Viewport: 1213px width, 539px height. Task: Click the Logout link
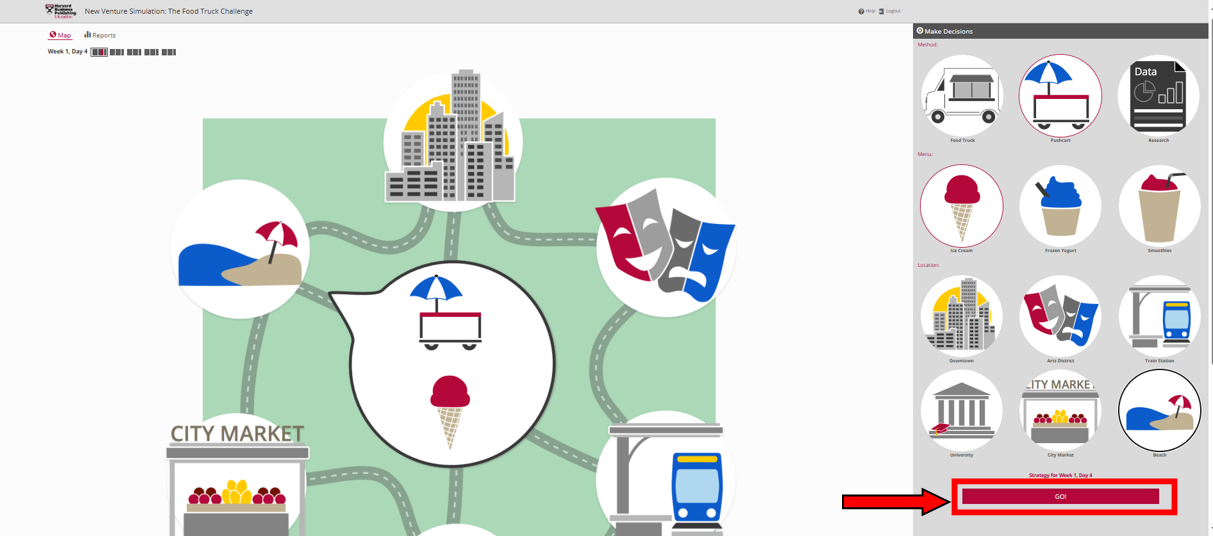tap(890, 11)
